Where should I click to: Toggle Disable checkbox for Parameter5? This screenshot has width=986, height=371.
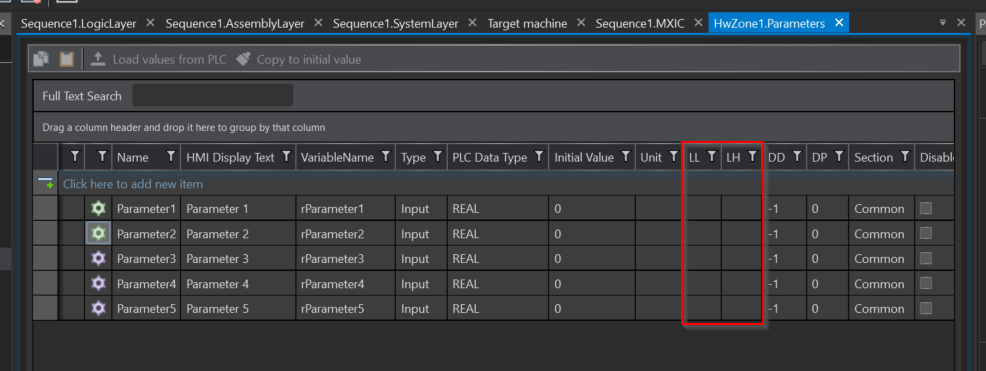[x=926, y=309]
